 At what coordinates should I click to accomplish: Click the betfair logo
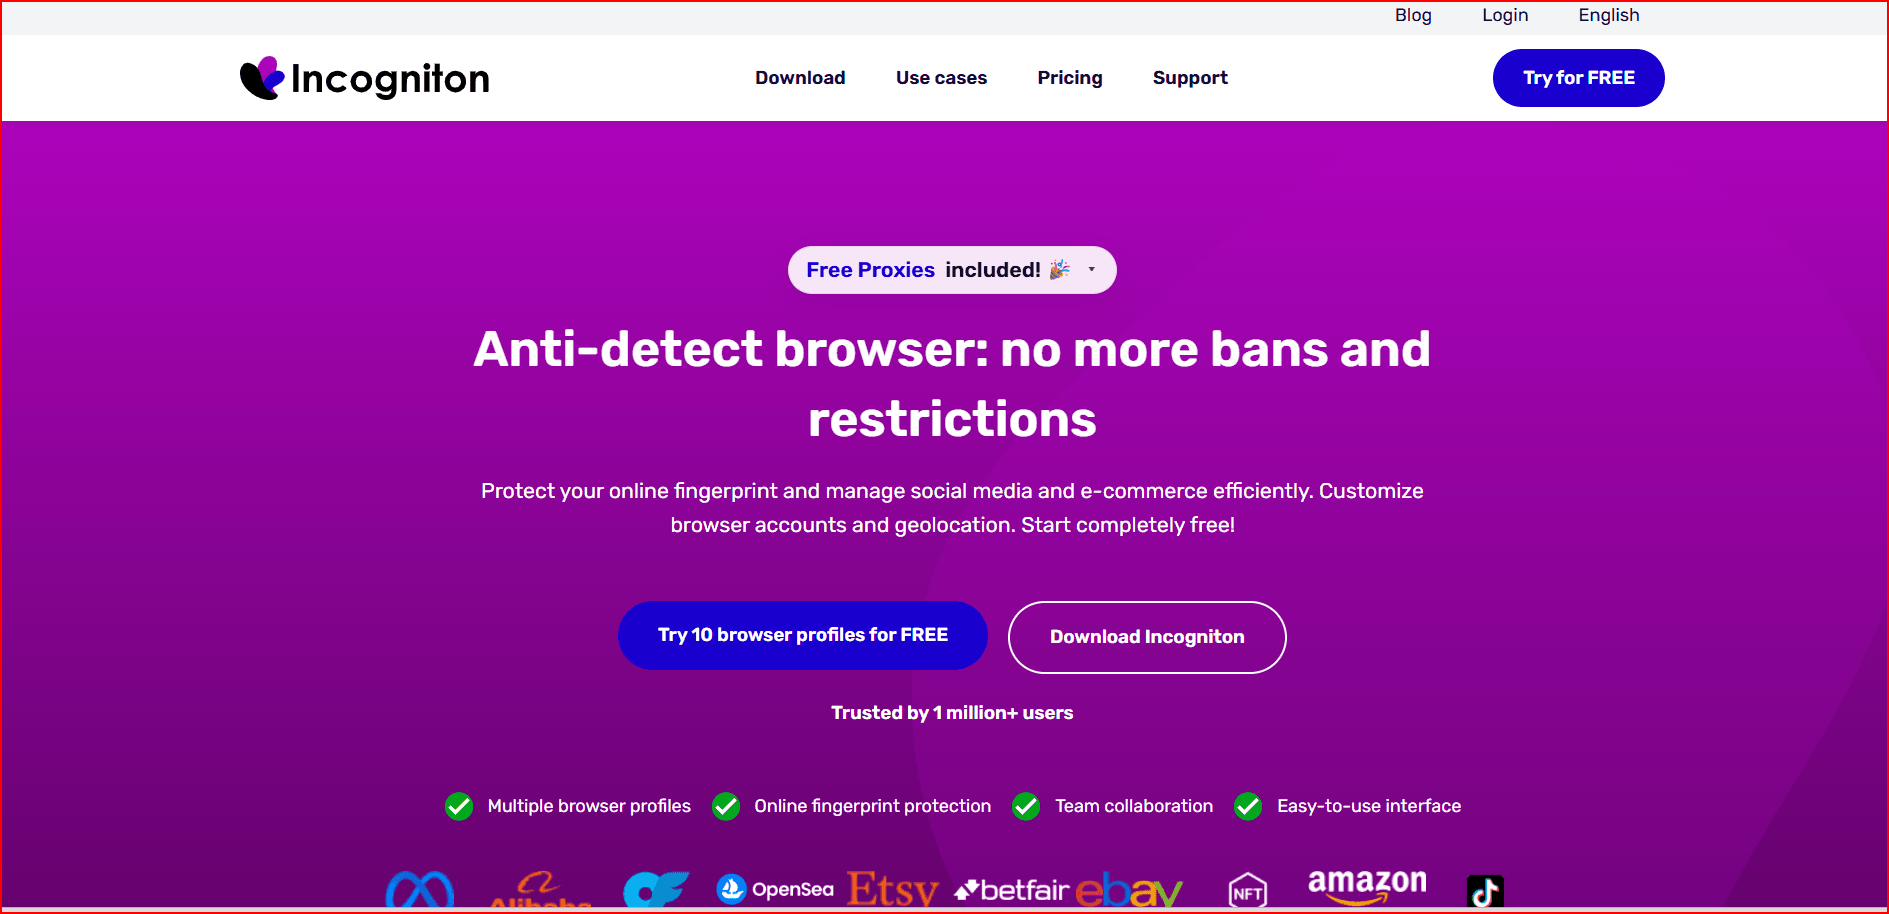(x=1012, y=890)
